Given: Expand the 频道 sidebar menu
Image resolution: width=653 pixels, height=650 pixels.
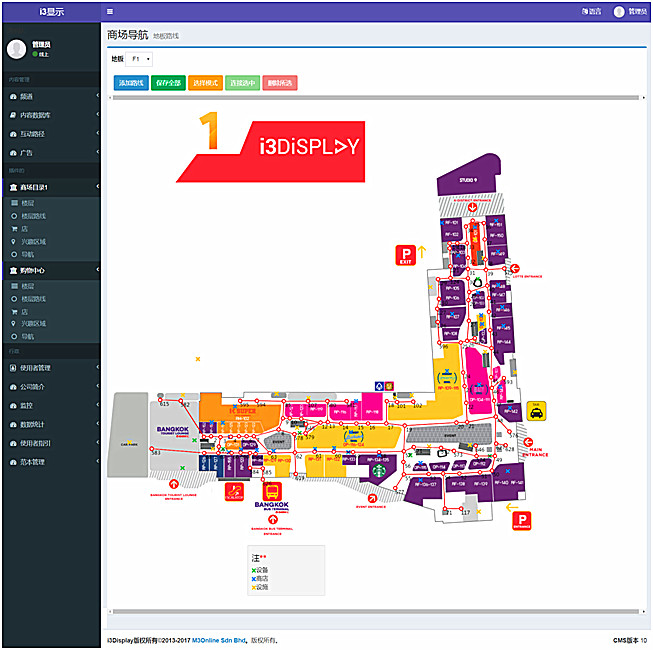Looking at the screenshot, I should (50, 96).
